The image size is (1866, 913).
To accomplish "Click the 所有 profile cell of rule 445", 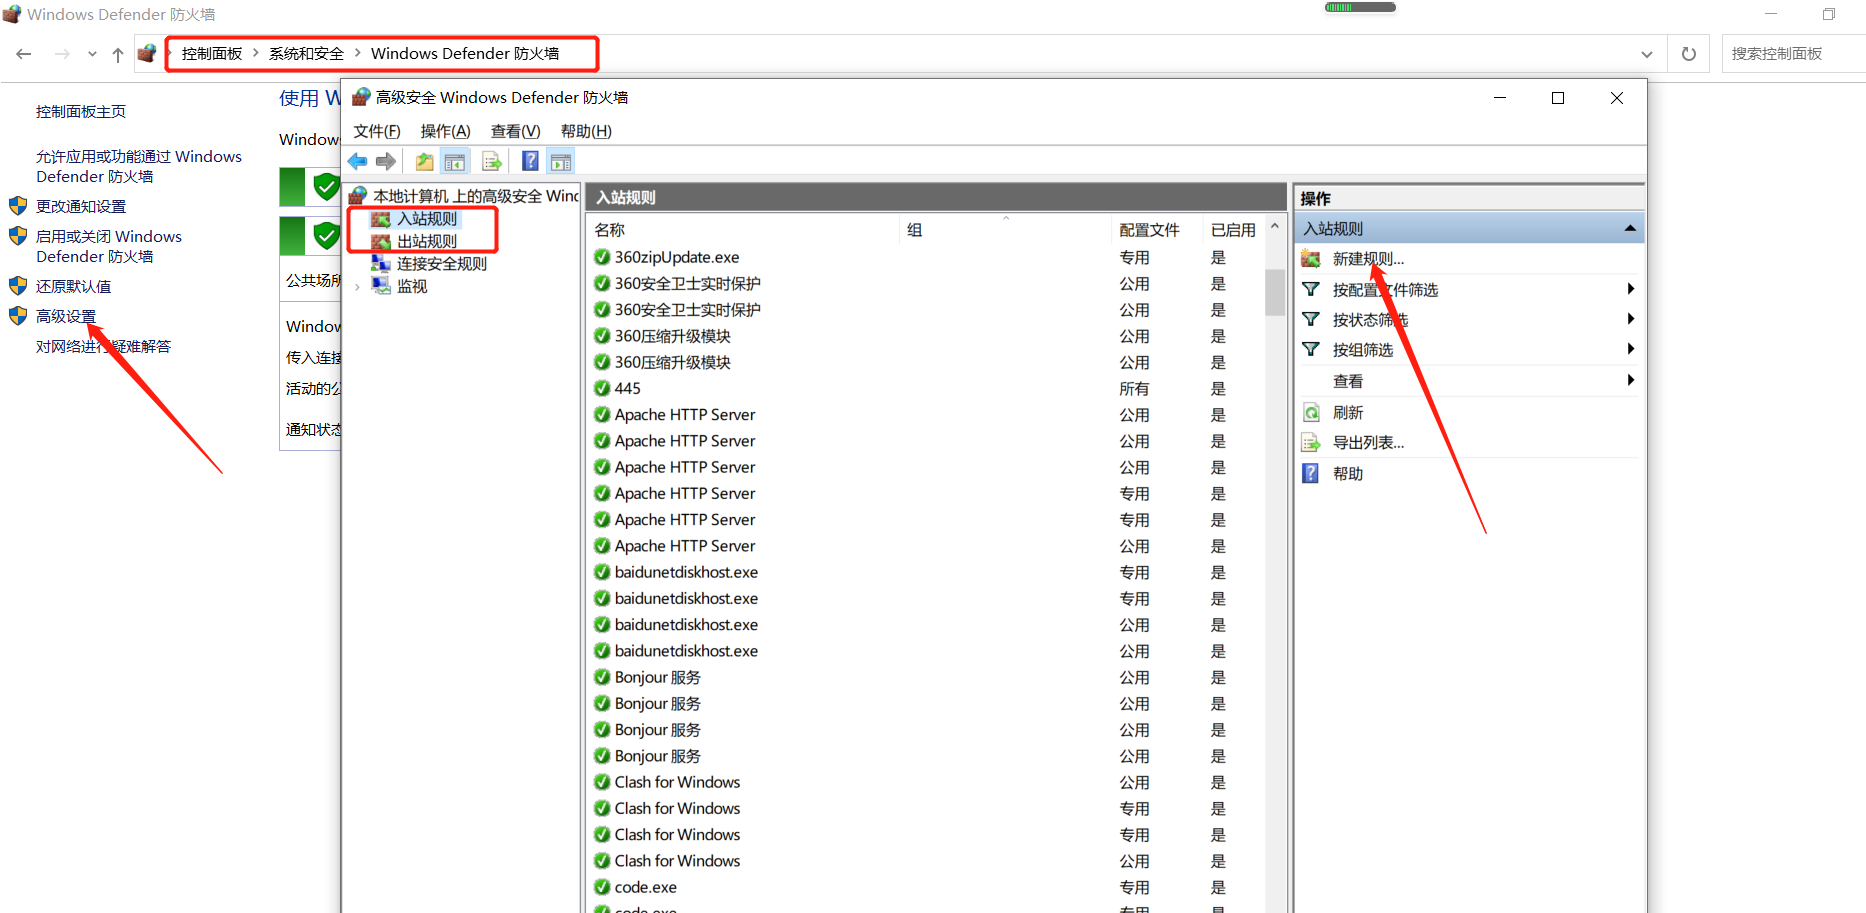I will 1134,389.
